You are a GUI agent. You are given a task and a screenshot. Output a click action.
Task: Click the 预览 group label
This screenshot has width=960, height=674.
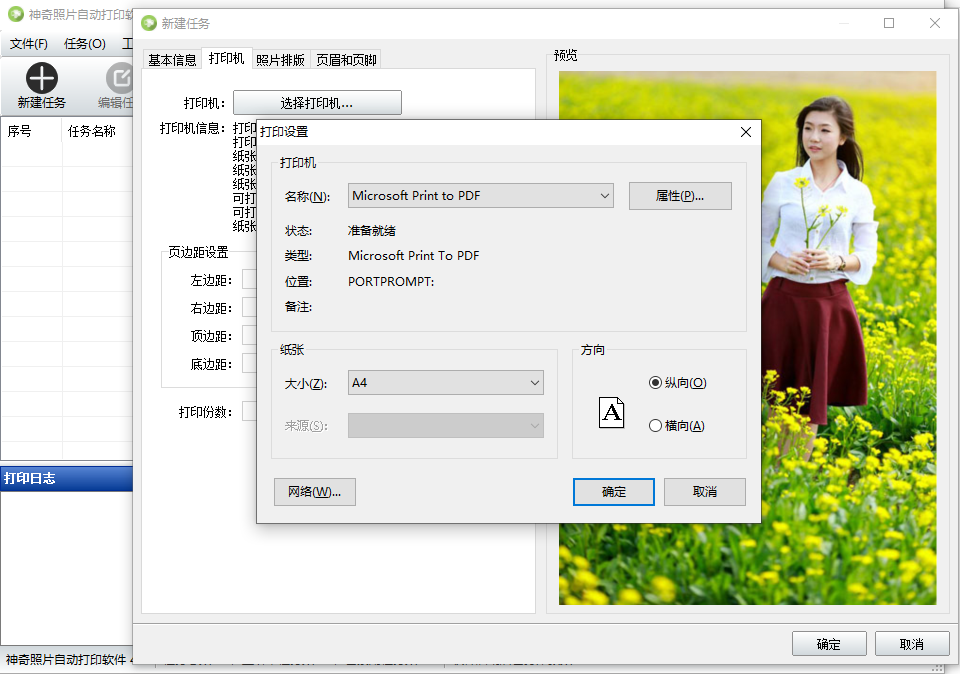[565, 55]
